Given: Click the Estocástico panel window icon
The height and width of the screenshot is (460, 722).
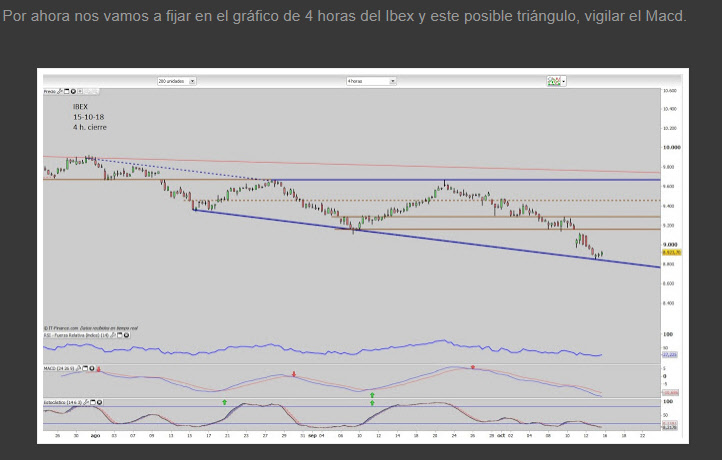Looking at the screenshot, I should point(93,402).
